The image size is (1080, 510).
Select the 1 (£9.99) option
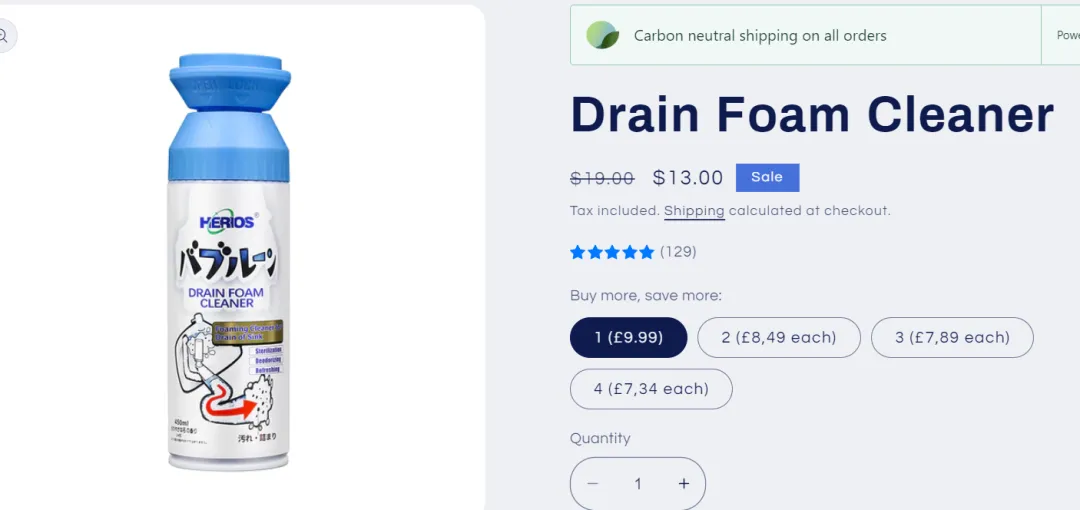tap(628, 338)
